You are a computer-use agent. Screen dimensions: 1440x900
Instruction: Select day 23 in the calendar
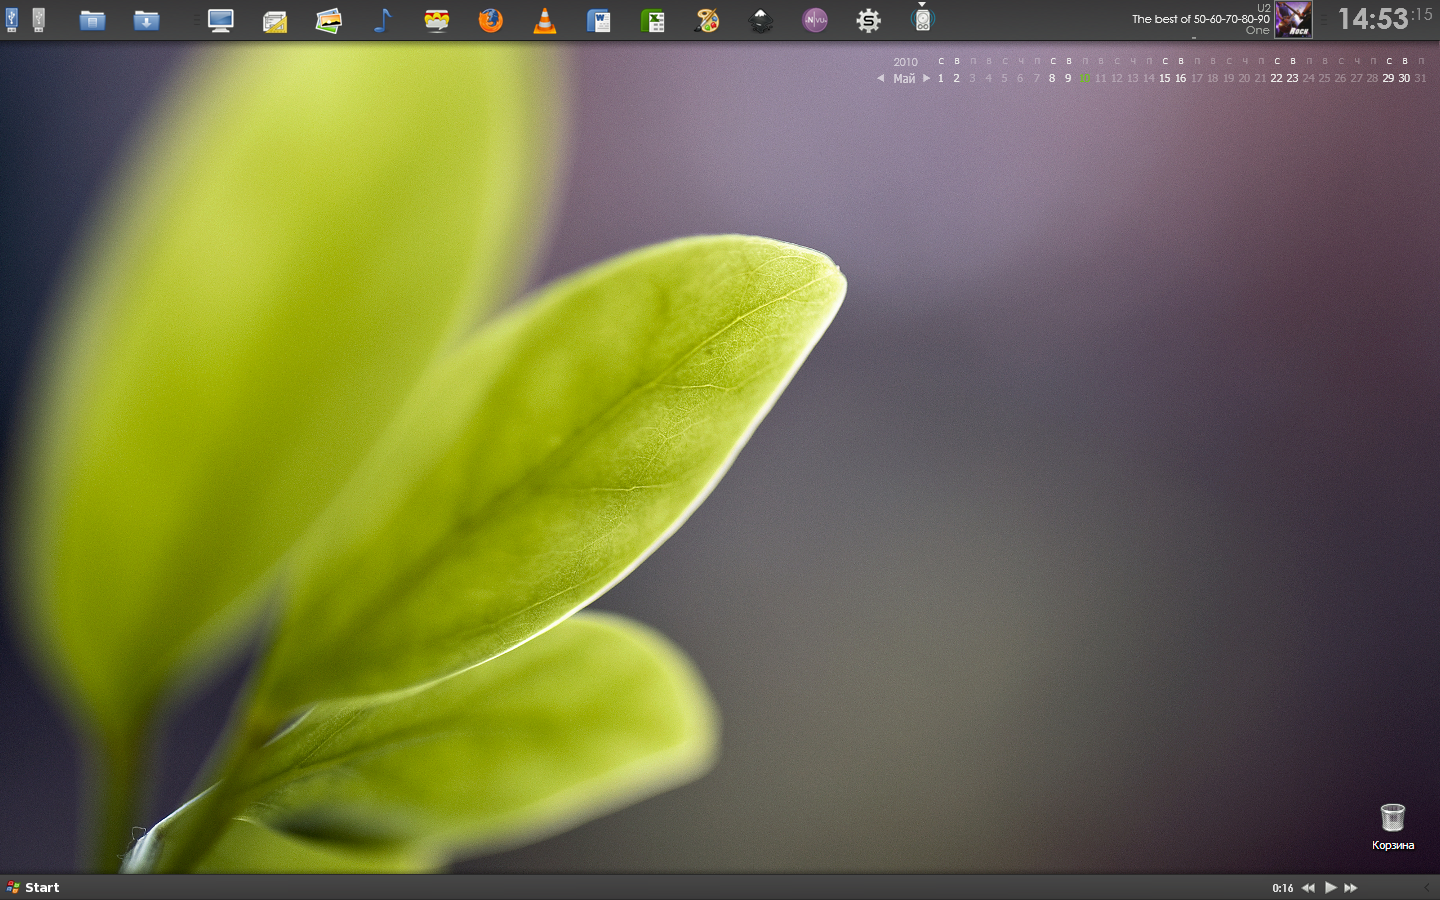point(1292,78)
